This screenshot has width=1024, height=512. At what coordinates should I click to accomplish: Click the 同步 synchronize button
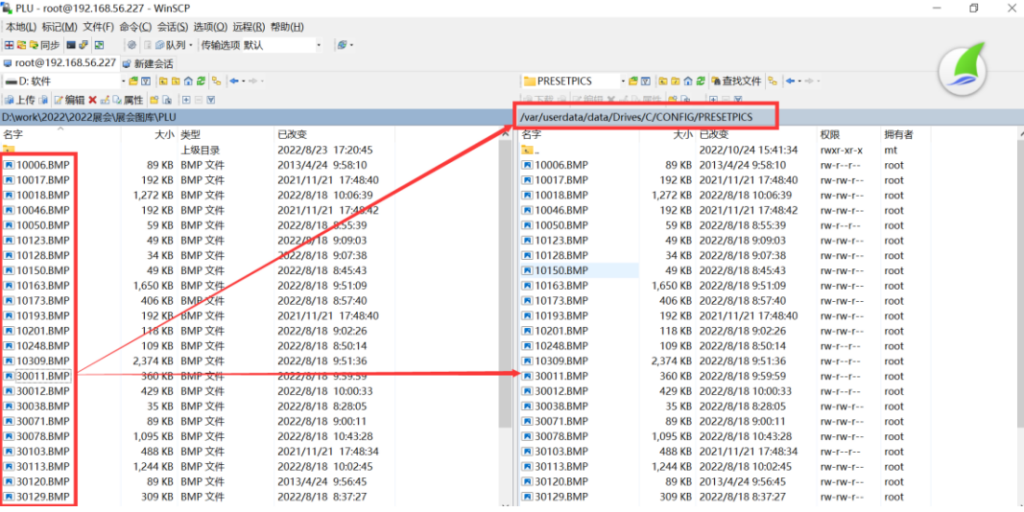44,45
